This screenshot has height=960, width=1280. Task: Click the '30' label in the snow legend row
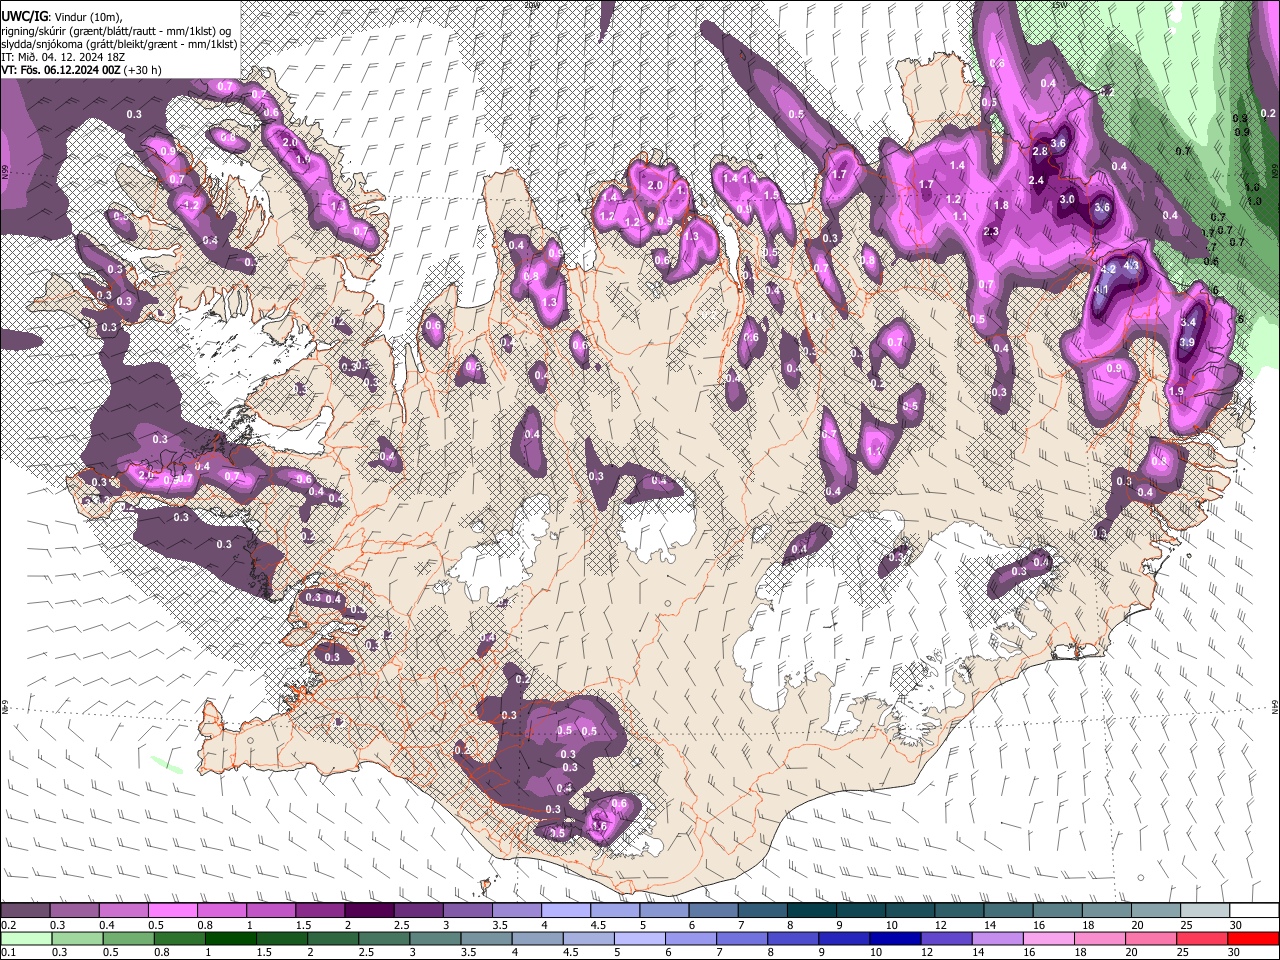tap(1236, 925)
